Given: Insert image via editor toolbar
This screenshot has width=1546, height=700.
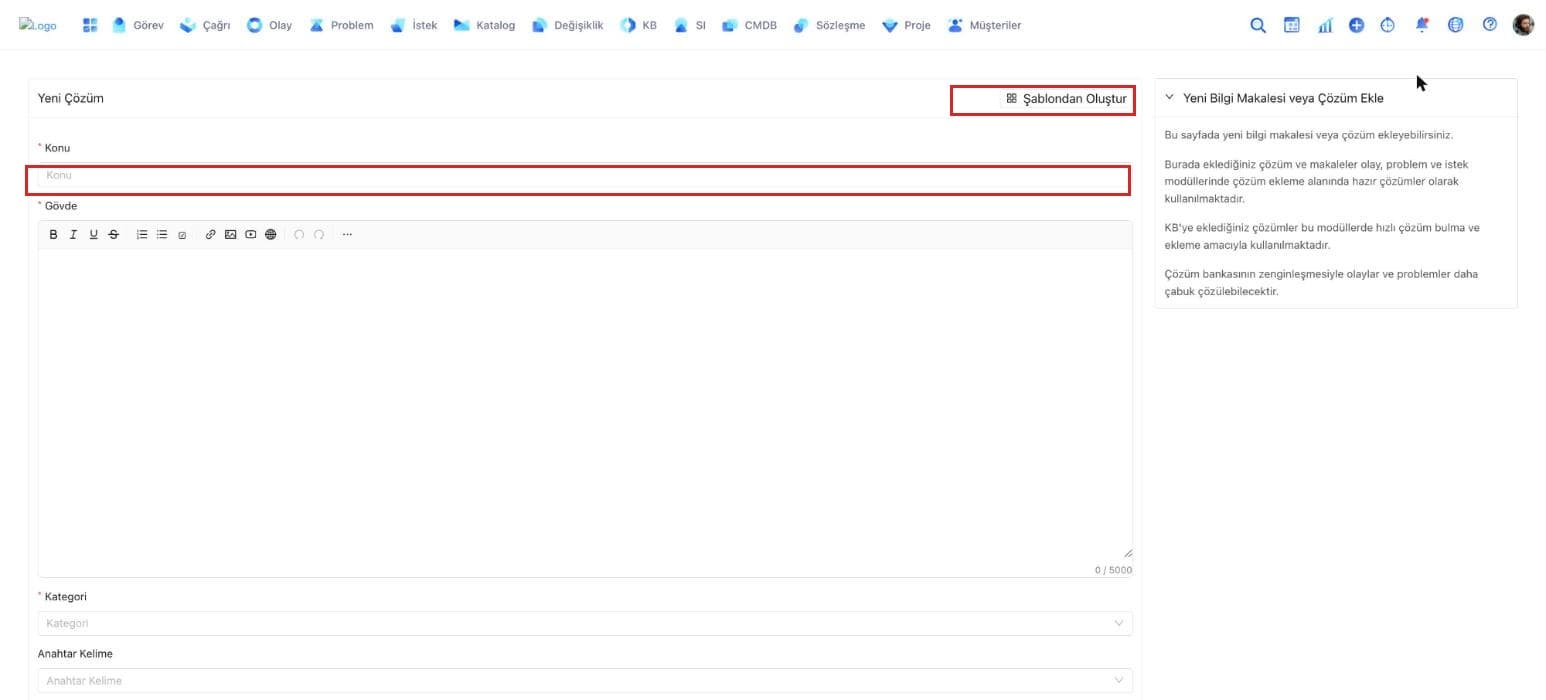Looking at the screenshot, I should click(230, 235).
